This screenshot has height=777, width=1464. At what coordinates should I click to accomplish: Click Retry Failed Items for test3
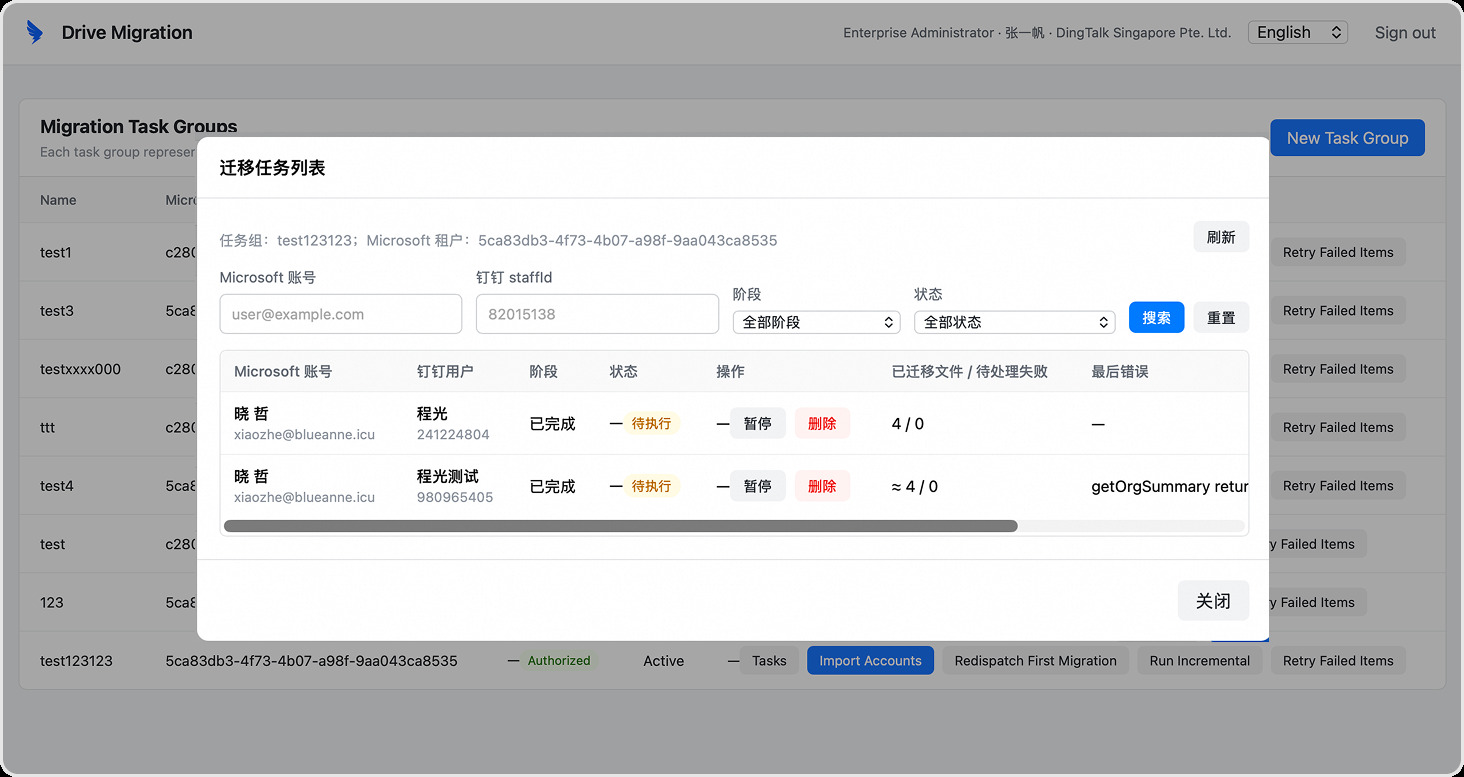[x=1338, y=311]
